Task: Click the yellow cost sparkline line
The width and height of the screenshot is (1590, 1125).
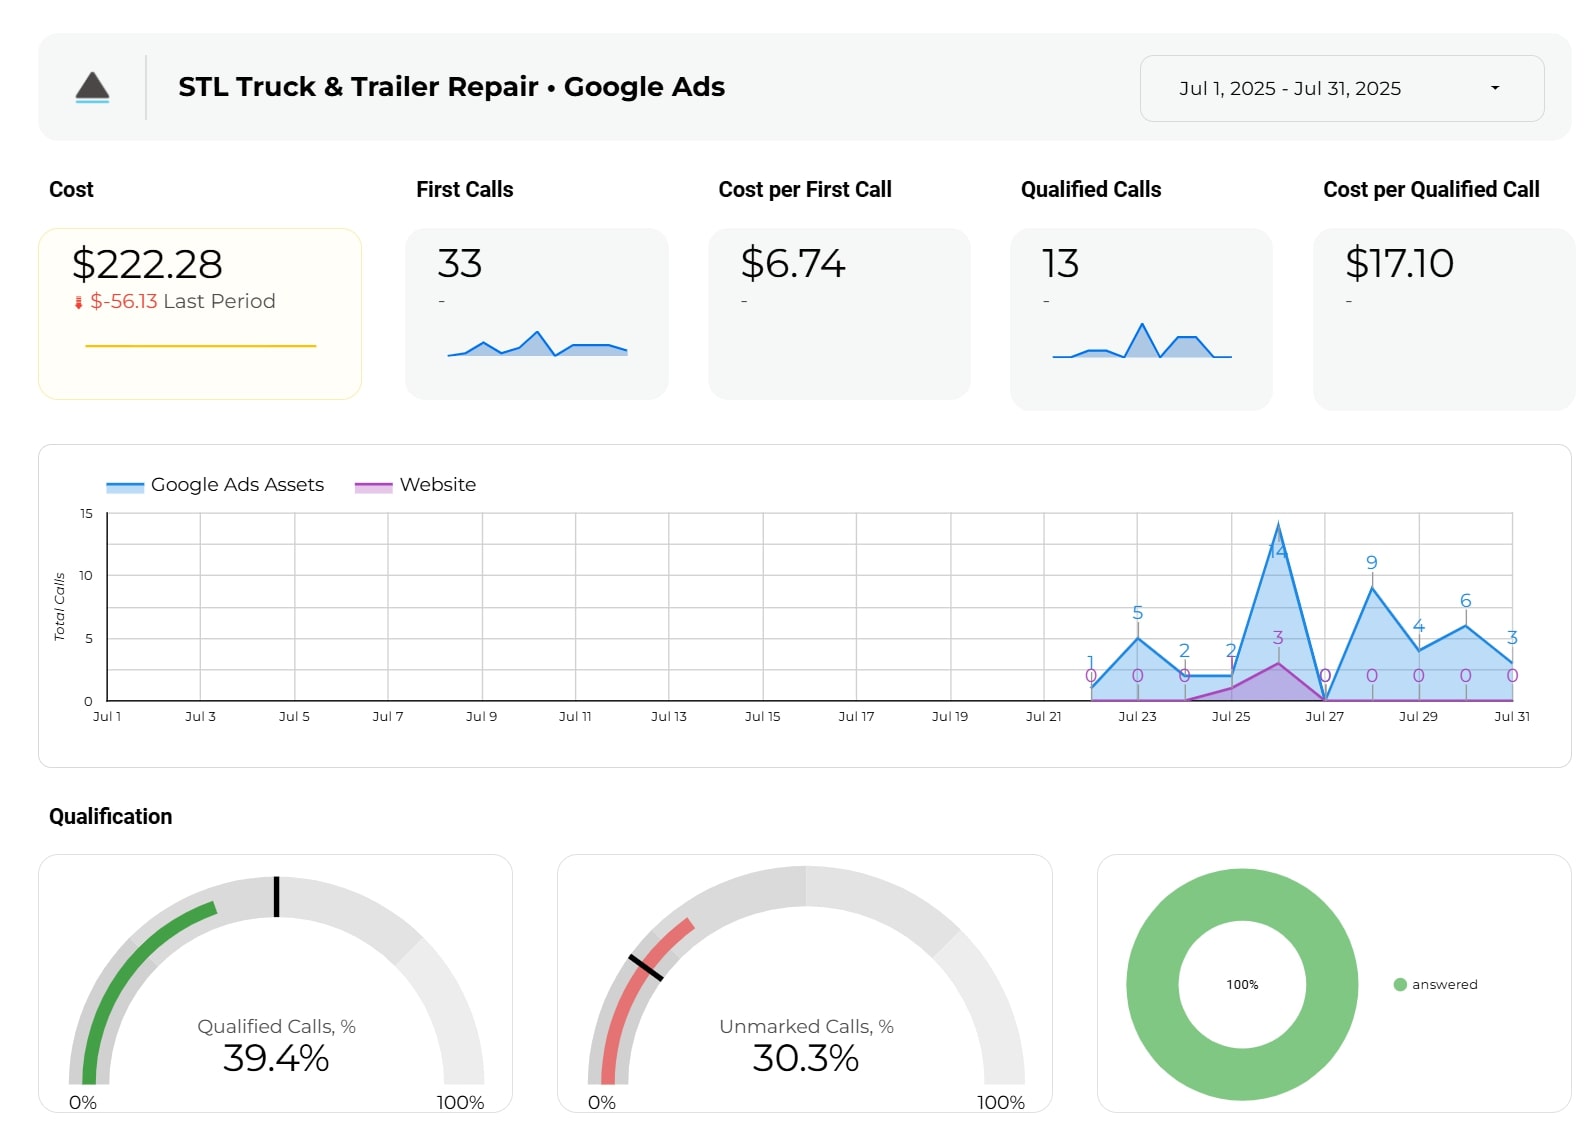Action: click(x=200, y=346)
